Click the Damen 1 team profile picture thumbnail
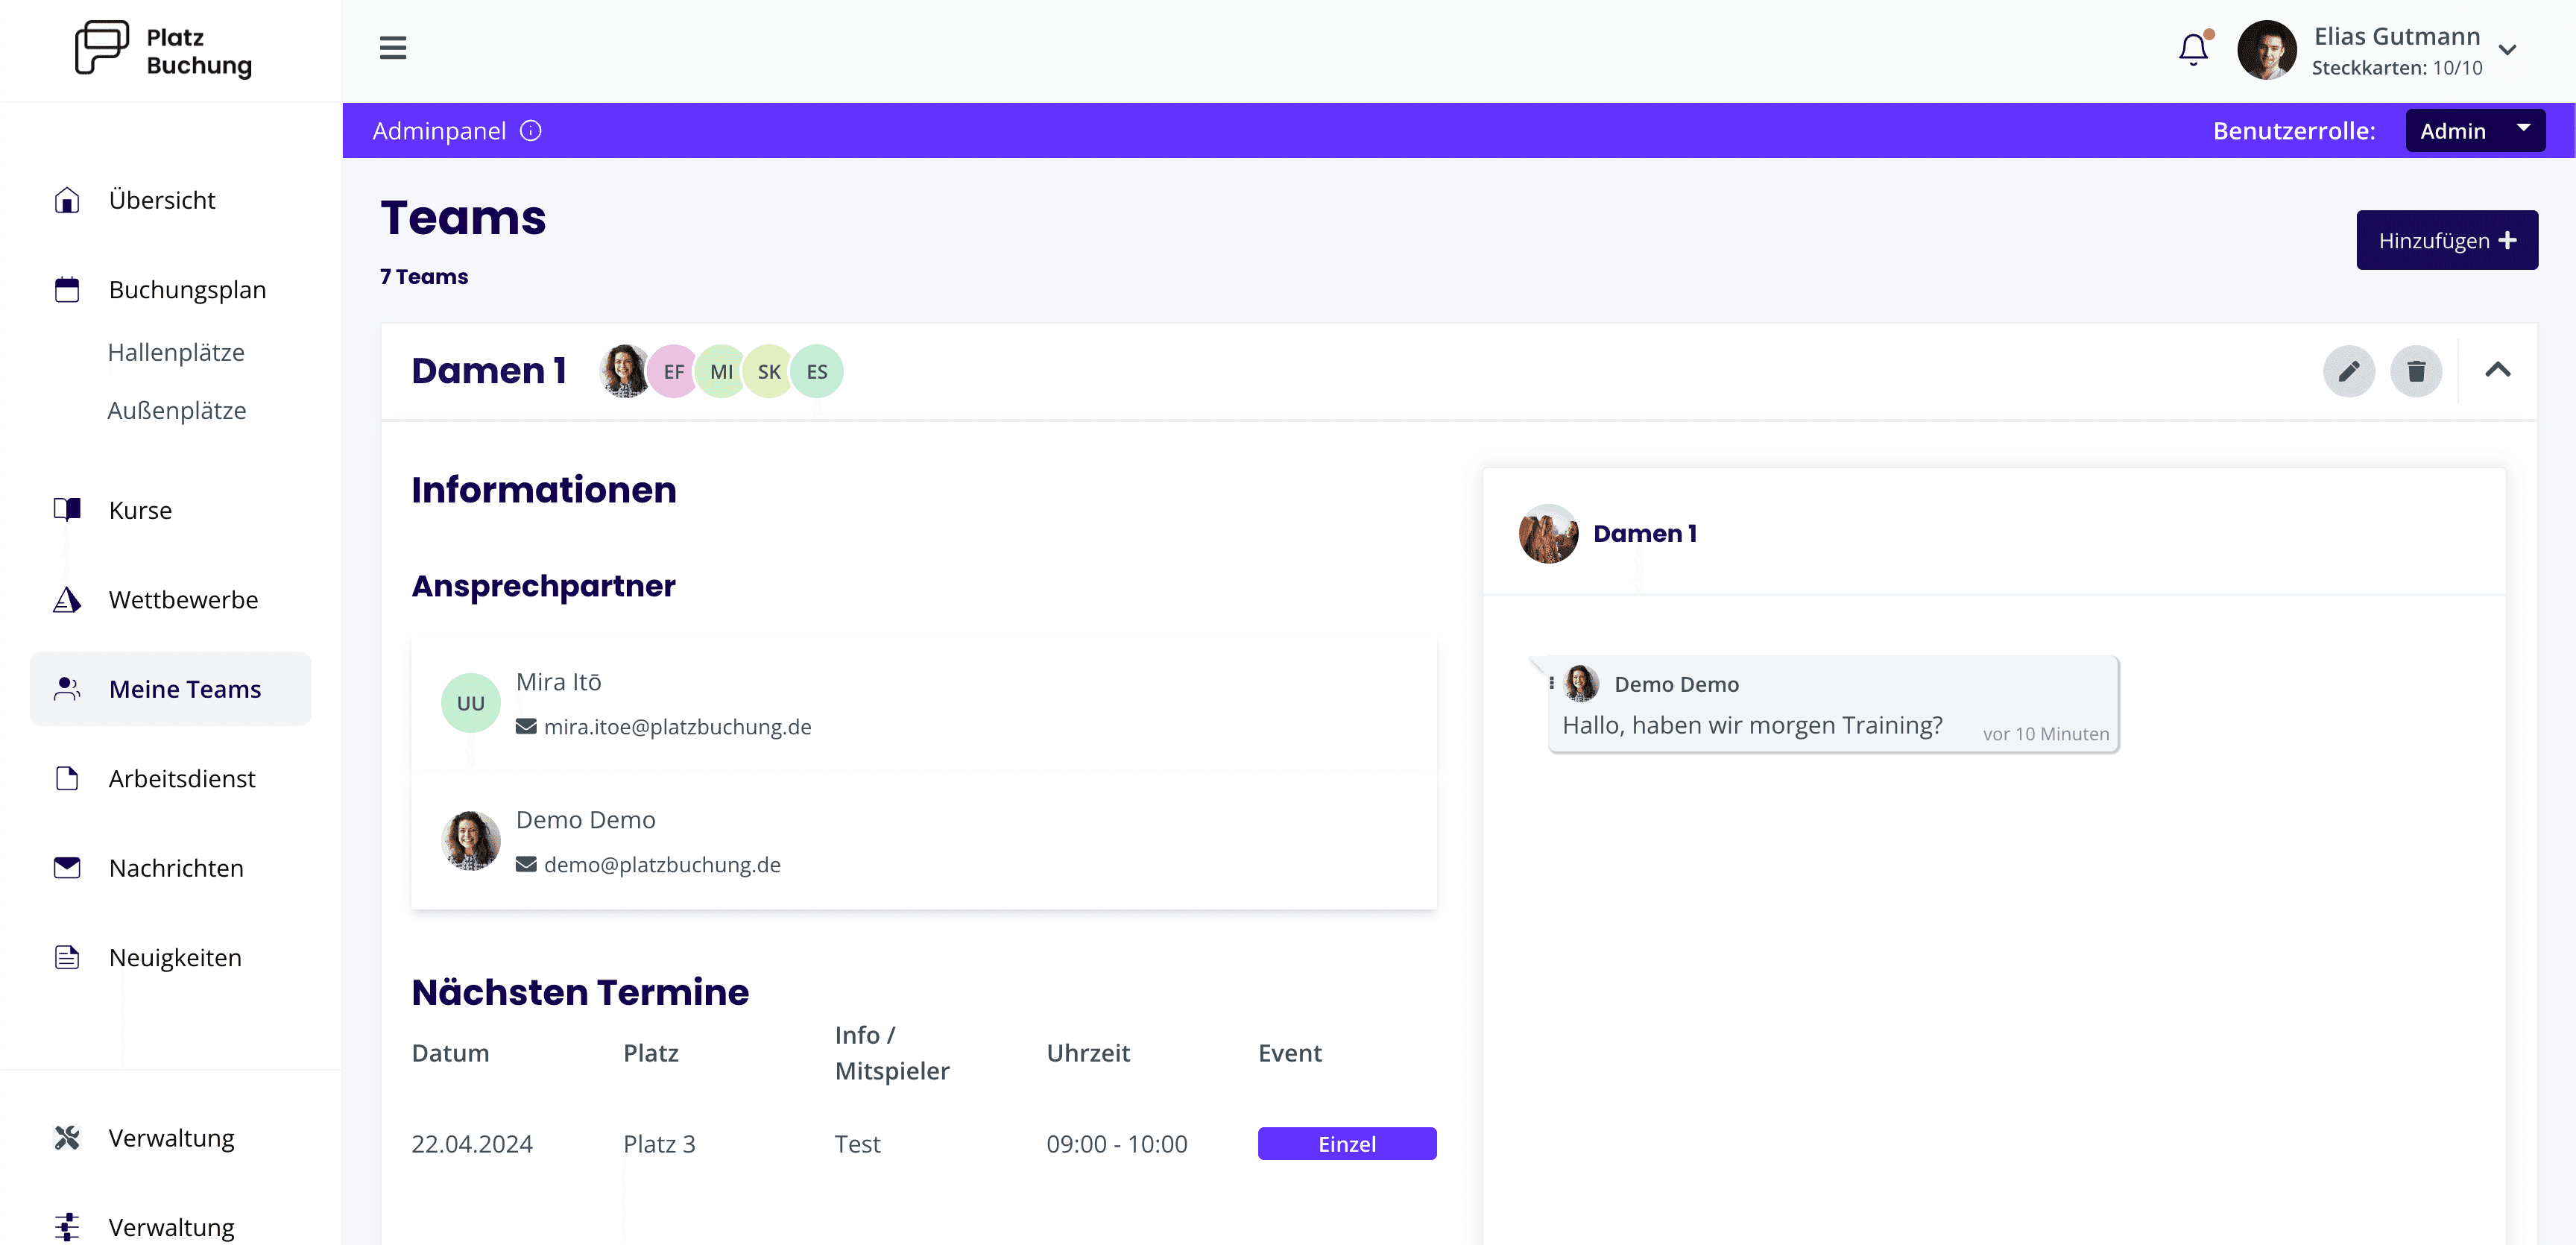 point(625,371)
